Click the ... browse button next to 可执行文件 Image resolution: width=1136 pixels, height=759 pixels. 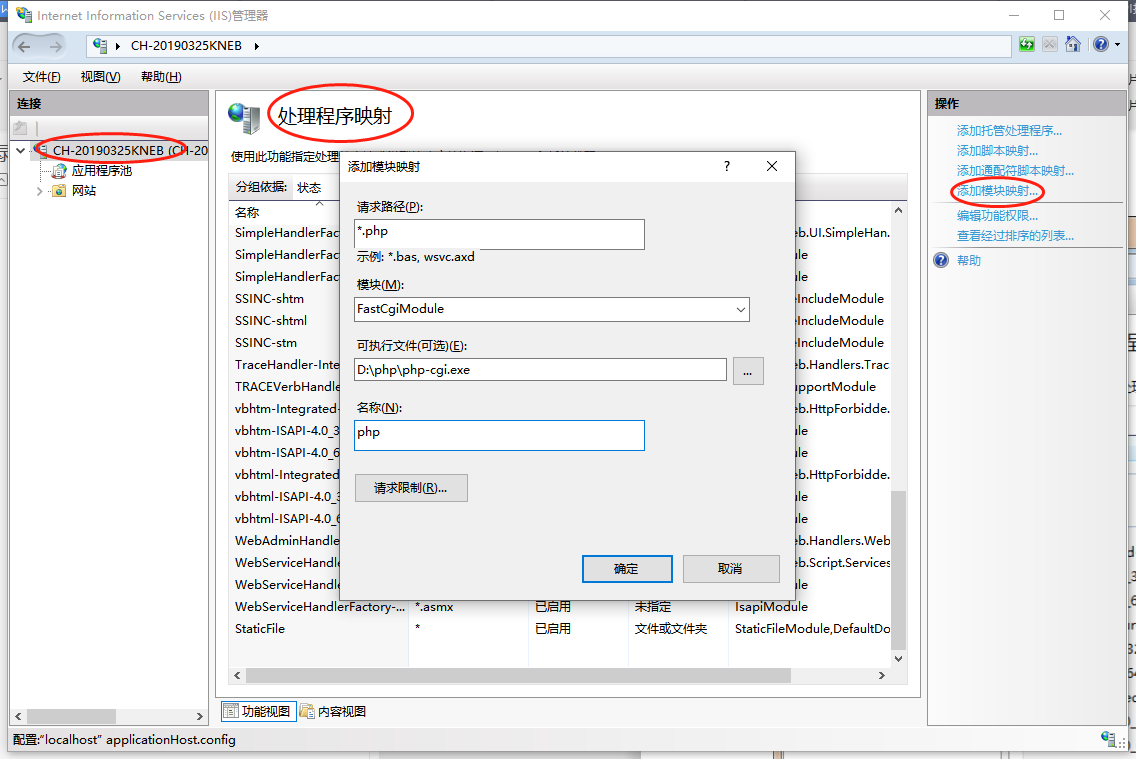(747, 369)
